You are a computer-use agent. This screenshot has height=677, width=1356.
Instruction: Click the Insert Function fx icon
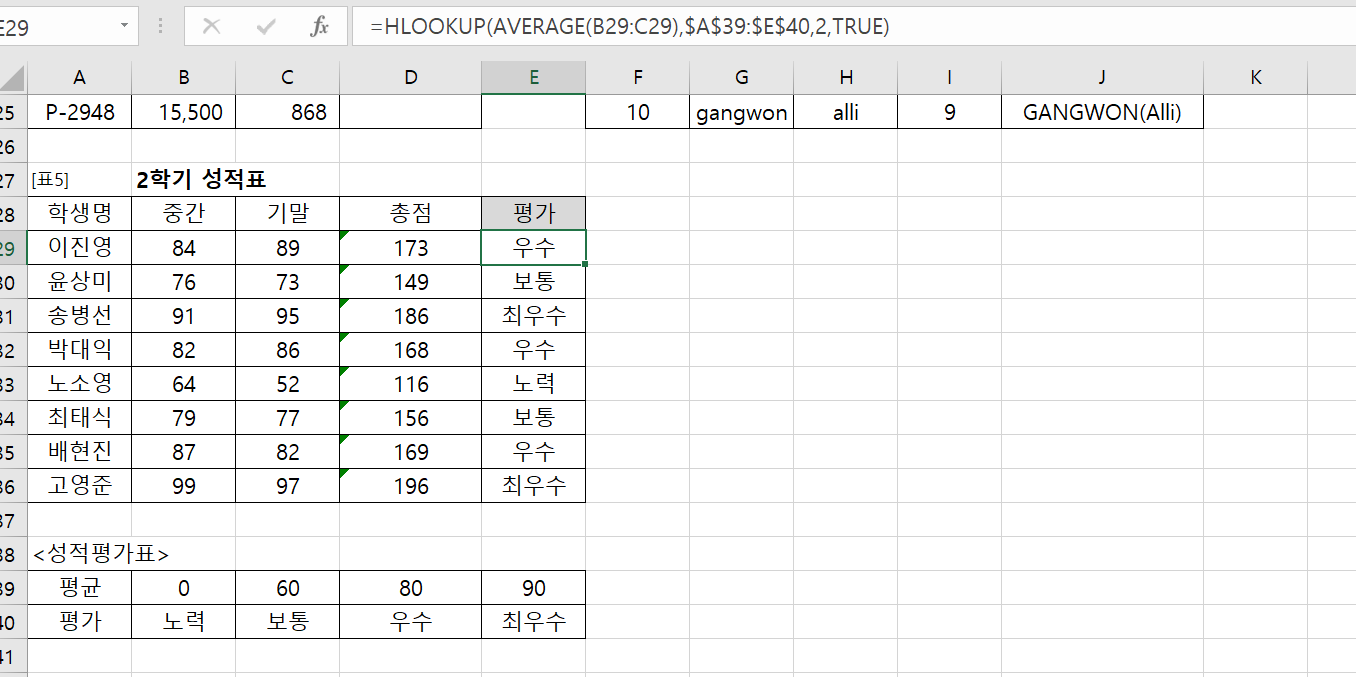pos(319,27)
